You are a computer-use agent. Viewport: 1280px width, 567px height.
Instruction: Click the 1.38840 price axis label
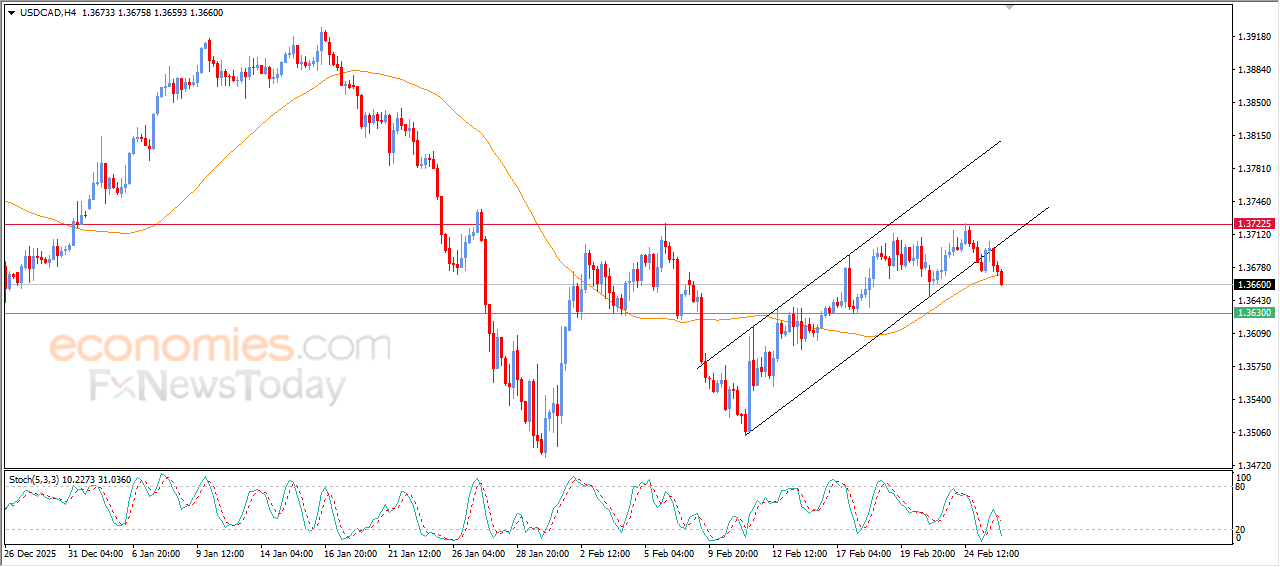click(x=1254, y=70)
